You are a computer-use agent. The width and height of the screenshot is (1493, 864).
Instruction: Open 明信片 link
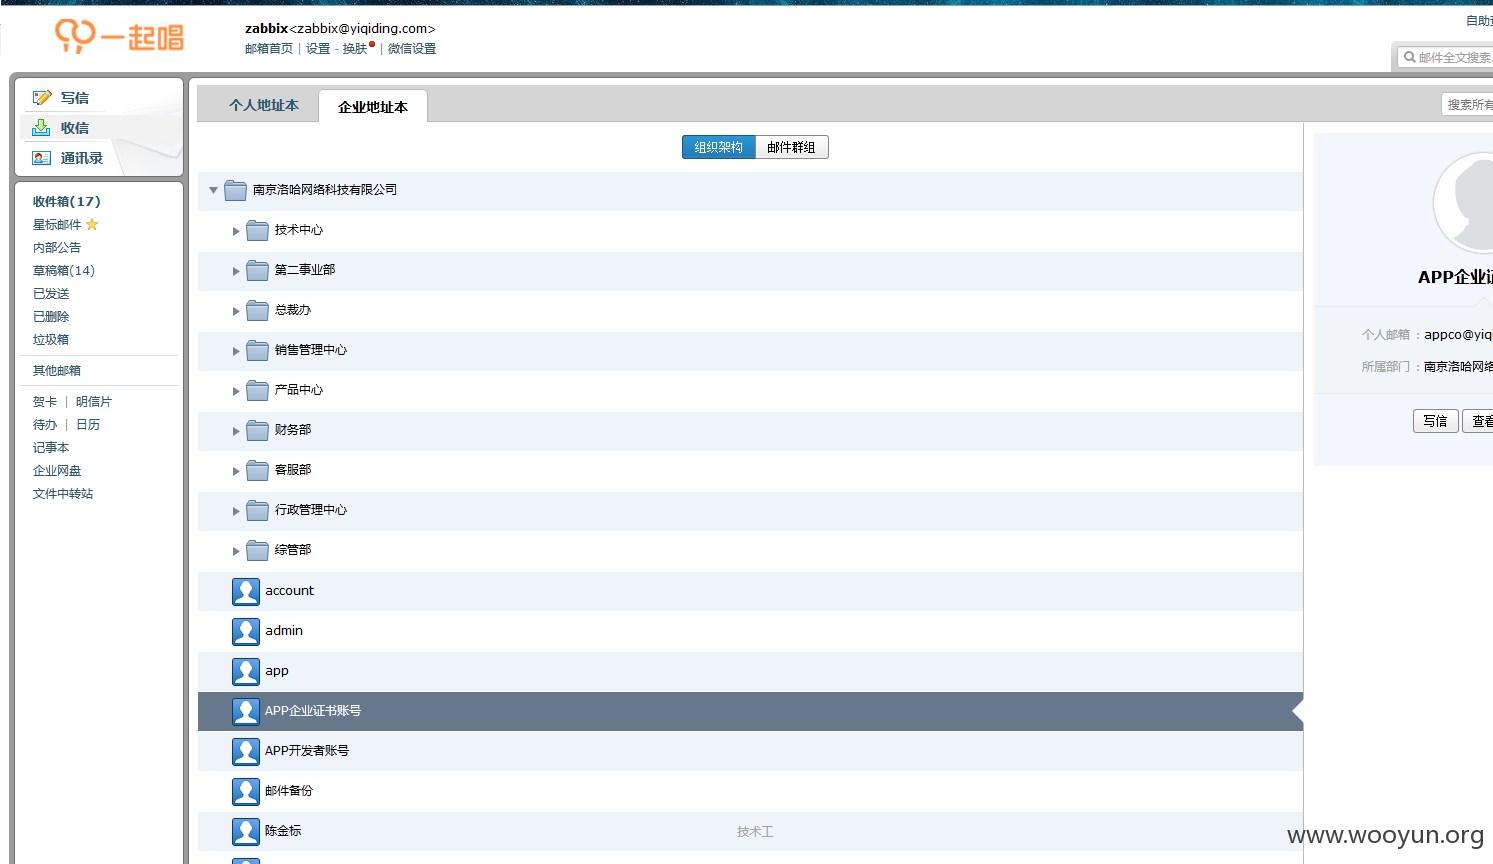click(94, 401)
